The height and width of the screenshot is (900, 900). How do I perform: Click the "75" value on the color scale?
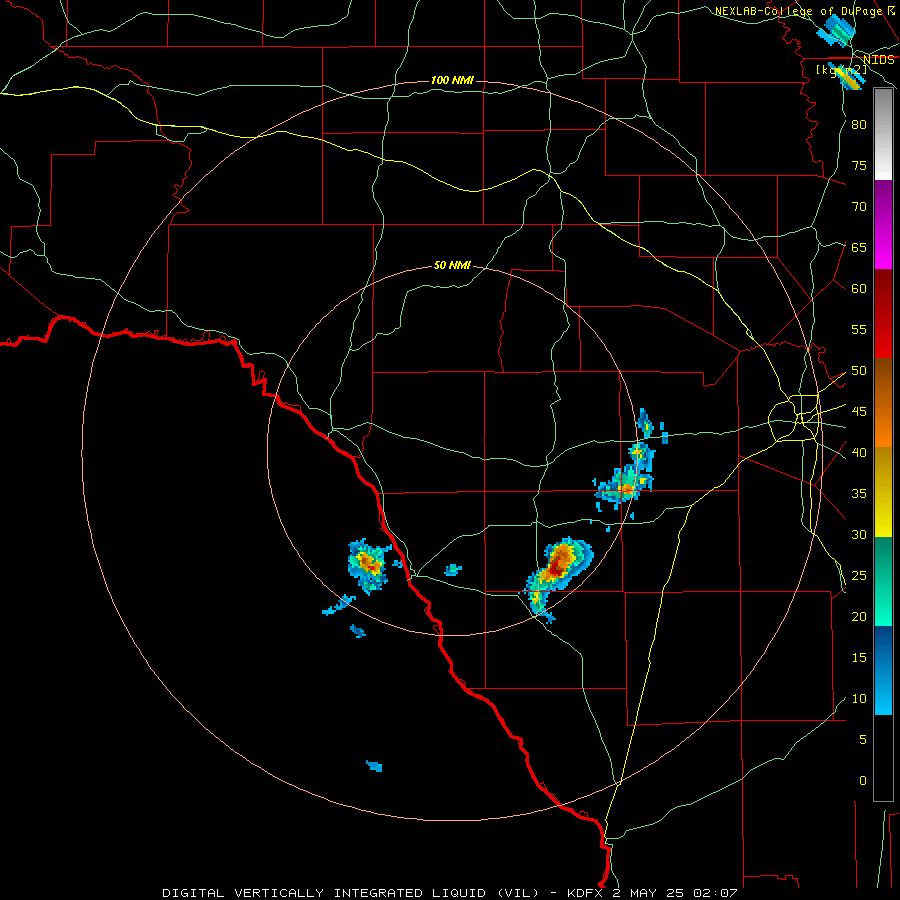(859, 166)
